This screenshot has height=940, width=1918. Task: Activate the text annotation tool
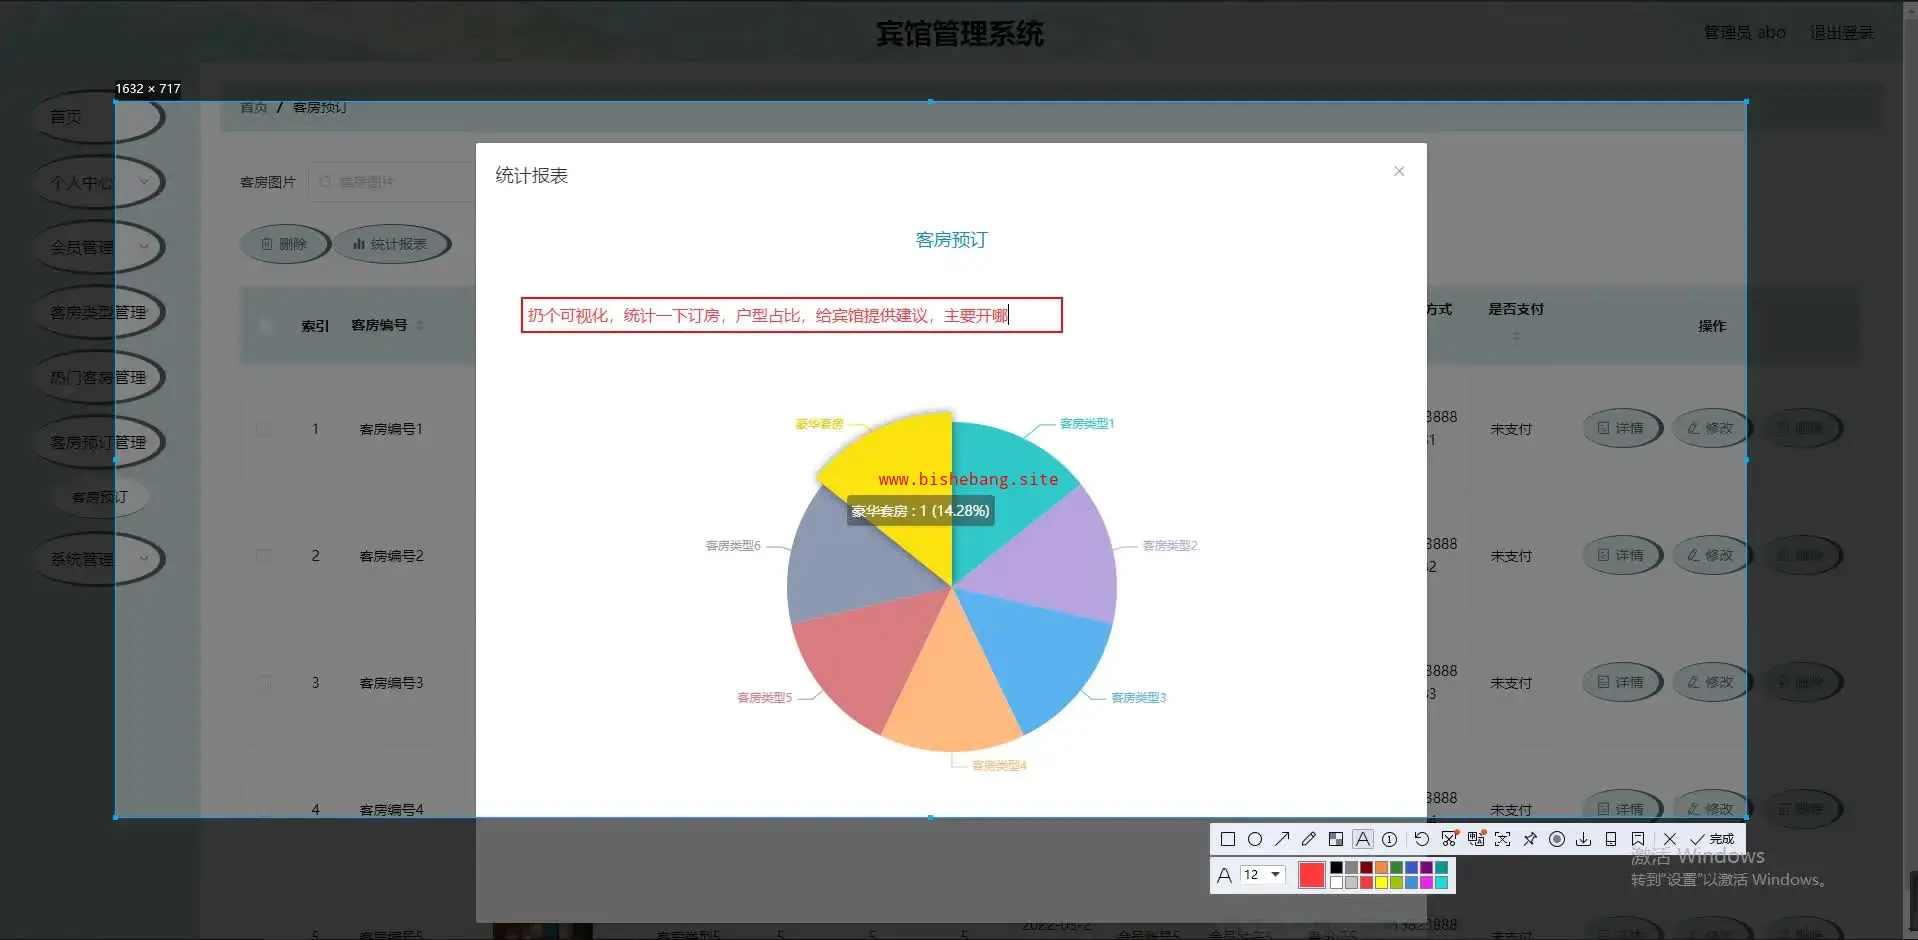pos(1363,839)
